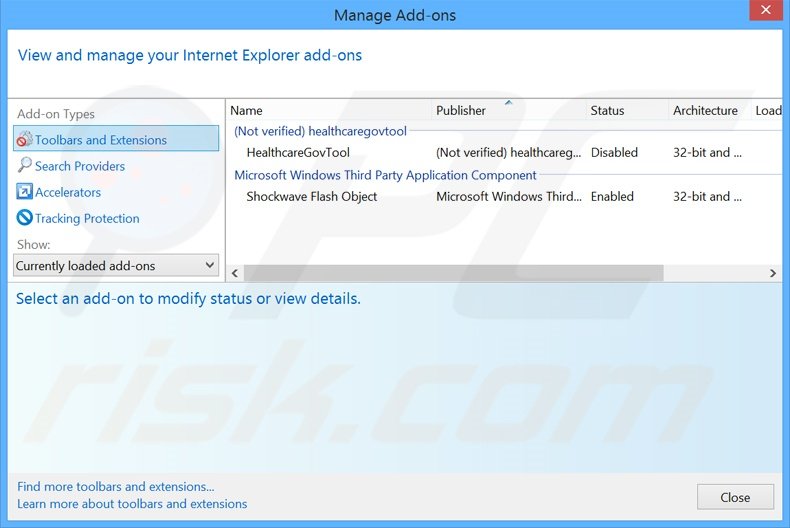
Task: Click the Accelerators icon
Action: pyautogui.click(x=25, y=192)
